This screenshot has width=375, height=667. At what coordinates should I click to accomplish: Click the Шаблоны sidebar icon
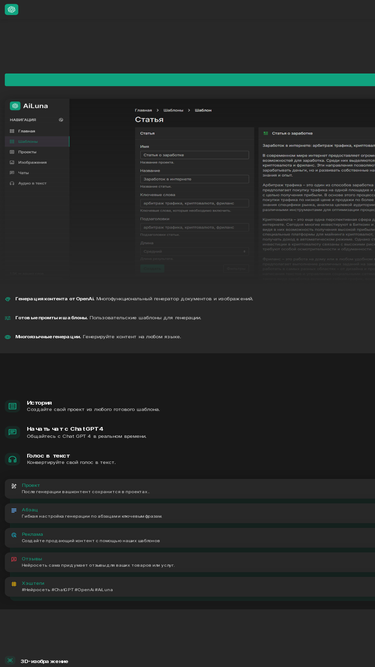click(x=12, y=142)
